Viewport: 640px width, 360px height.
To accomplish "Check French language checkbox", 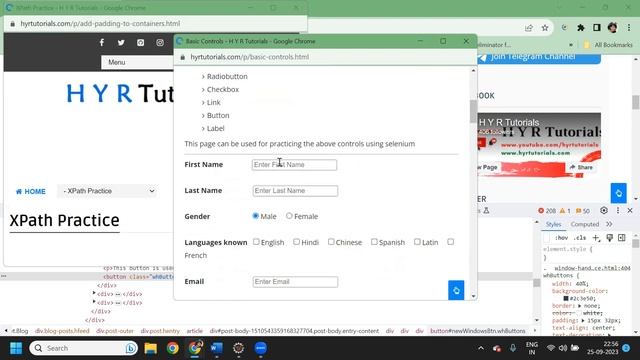I will tap(450, 242).
